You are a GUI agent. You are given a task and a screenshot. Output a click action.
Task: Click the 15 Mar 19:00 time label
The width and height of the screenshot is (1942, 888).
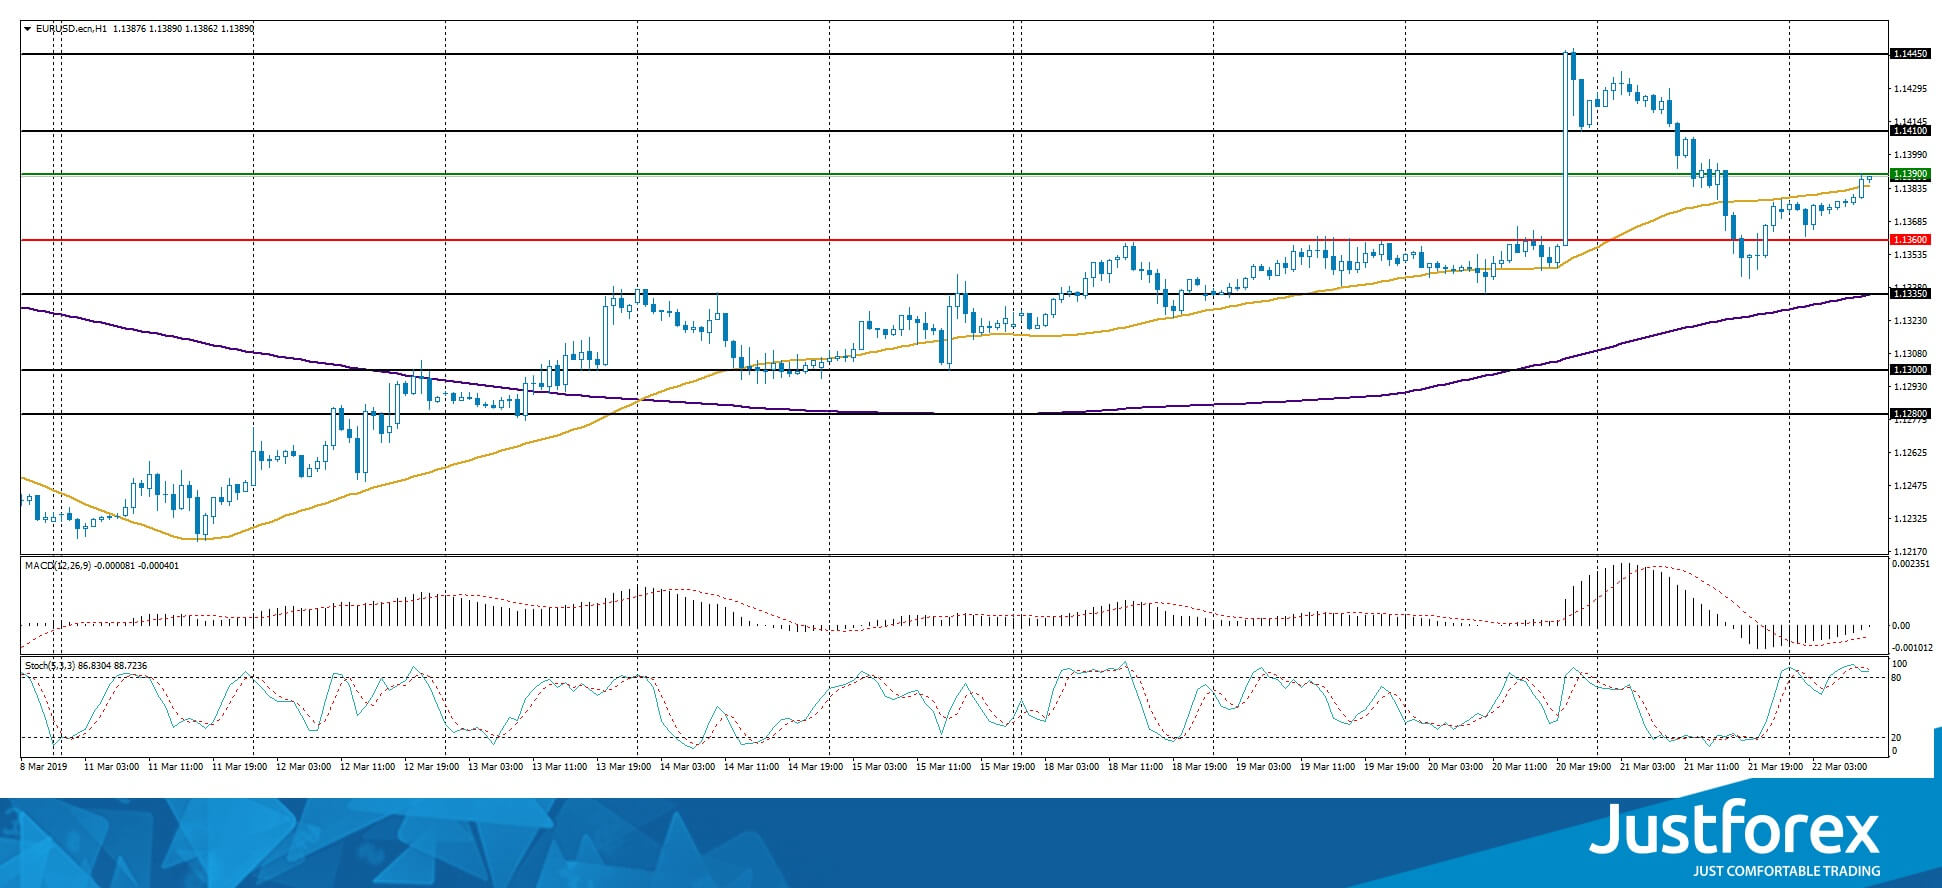[1008, 767]
